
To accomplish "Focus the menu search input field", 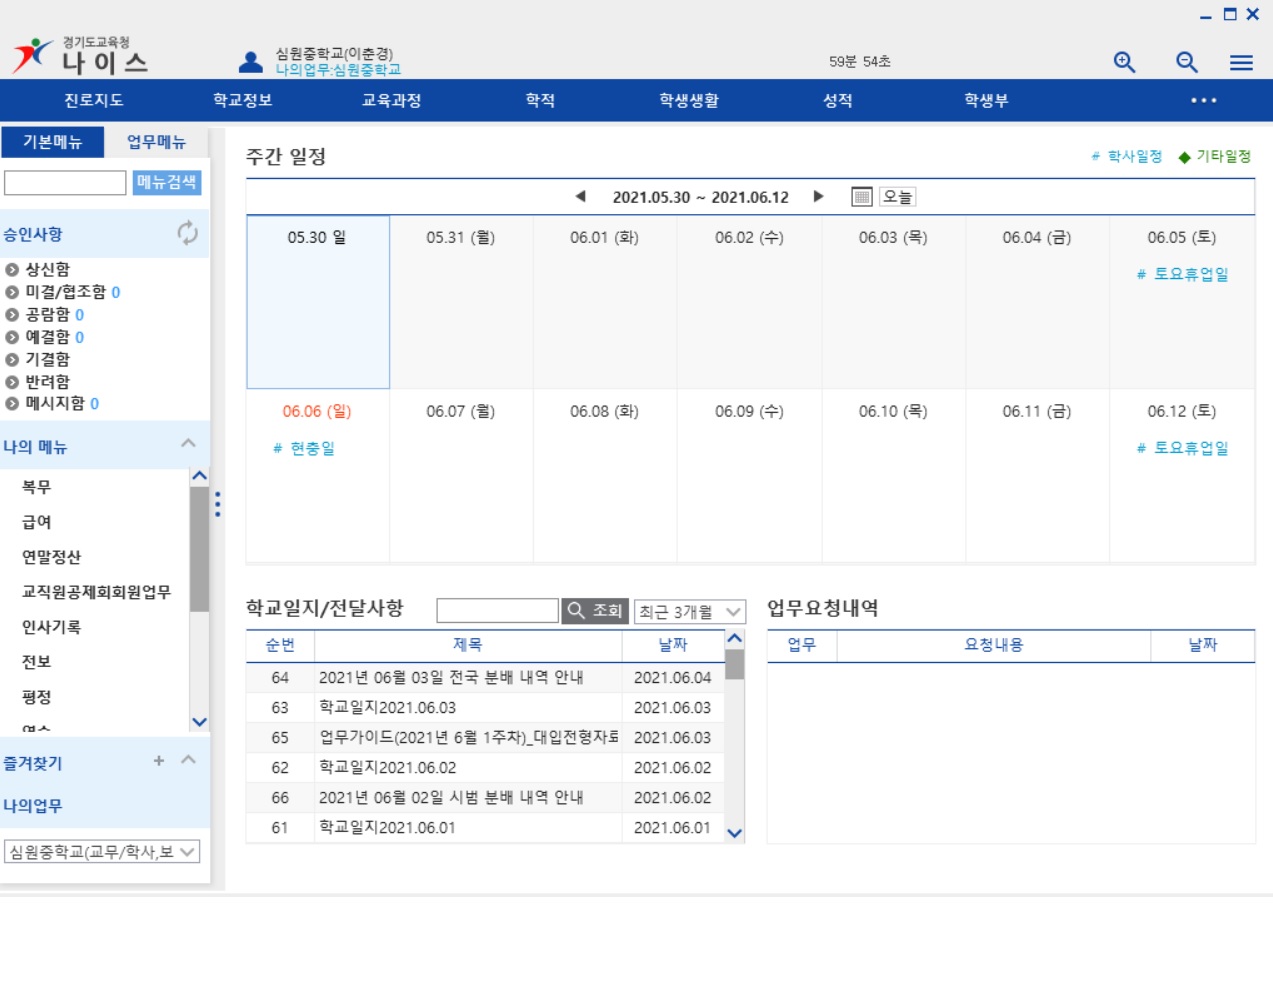I will pyautogui.click(x=65, y=183).
